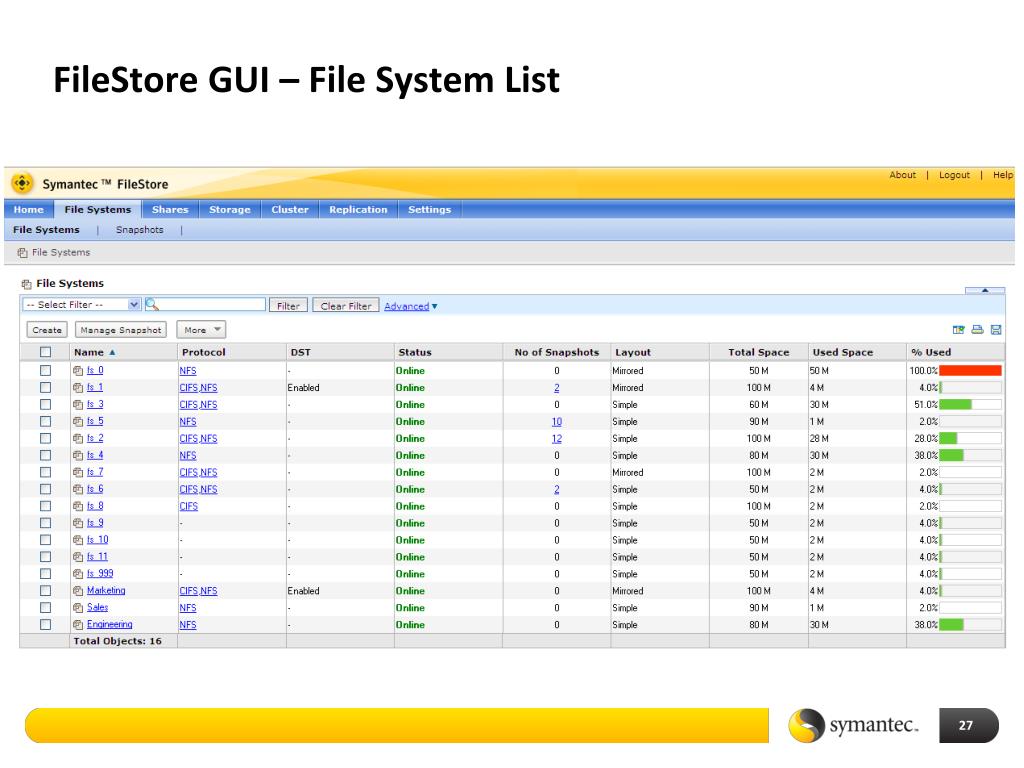Check the checkbox for Marketing row

[45, 590]
